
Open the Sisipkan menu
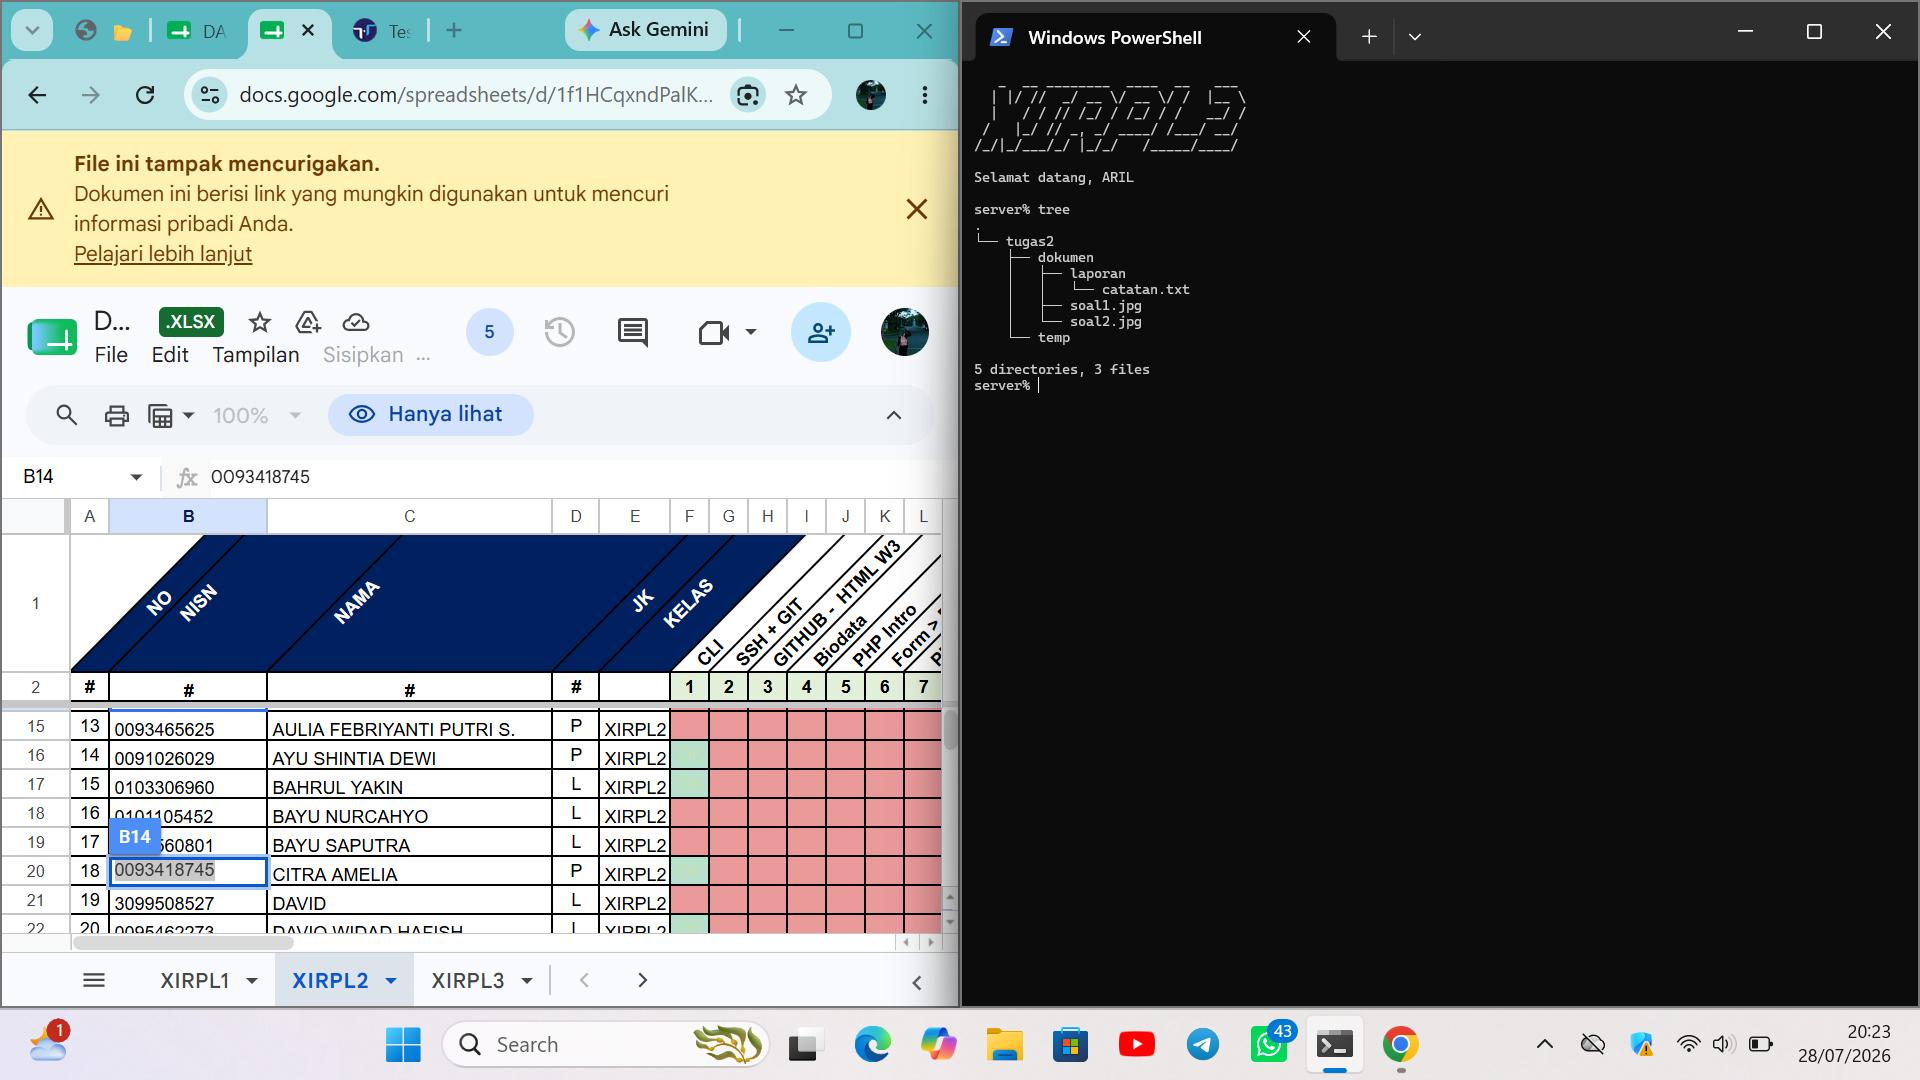363,355
